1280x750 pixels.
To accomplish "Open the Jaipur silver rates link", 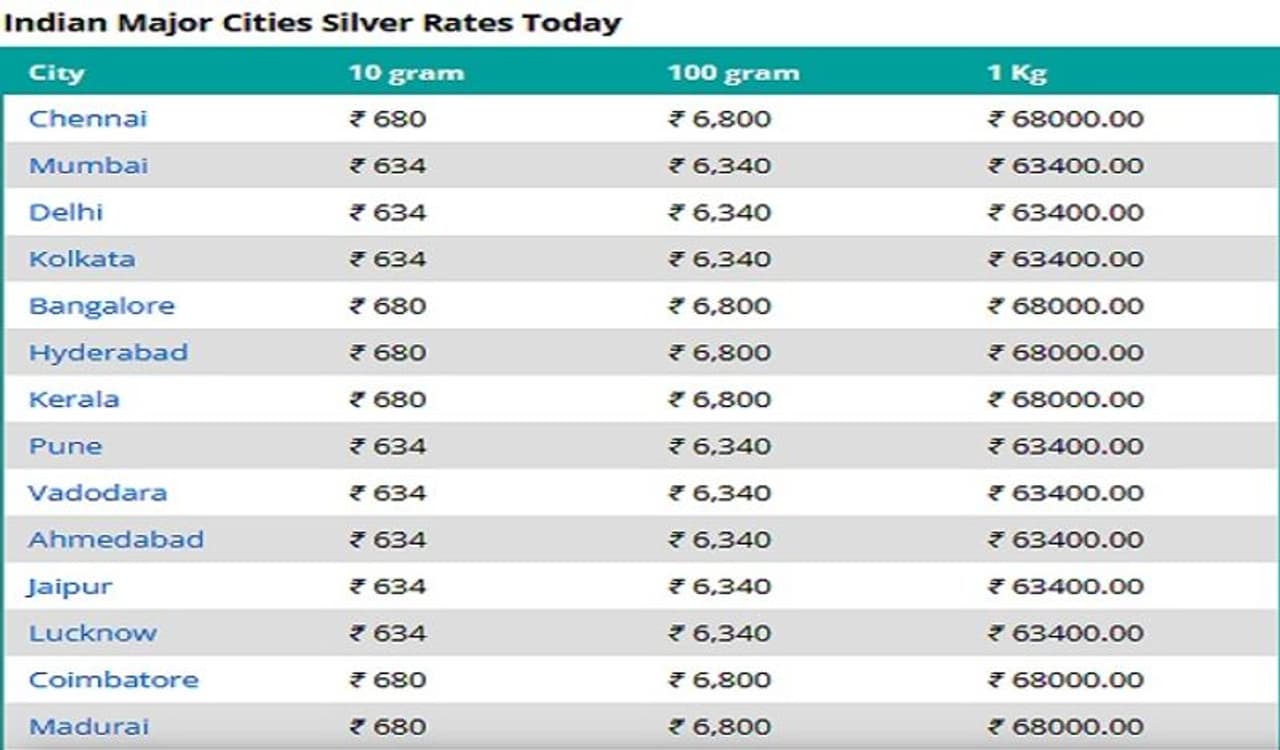I will click(70, 586).
